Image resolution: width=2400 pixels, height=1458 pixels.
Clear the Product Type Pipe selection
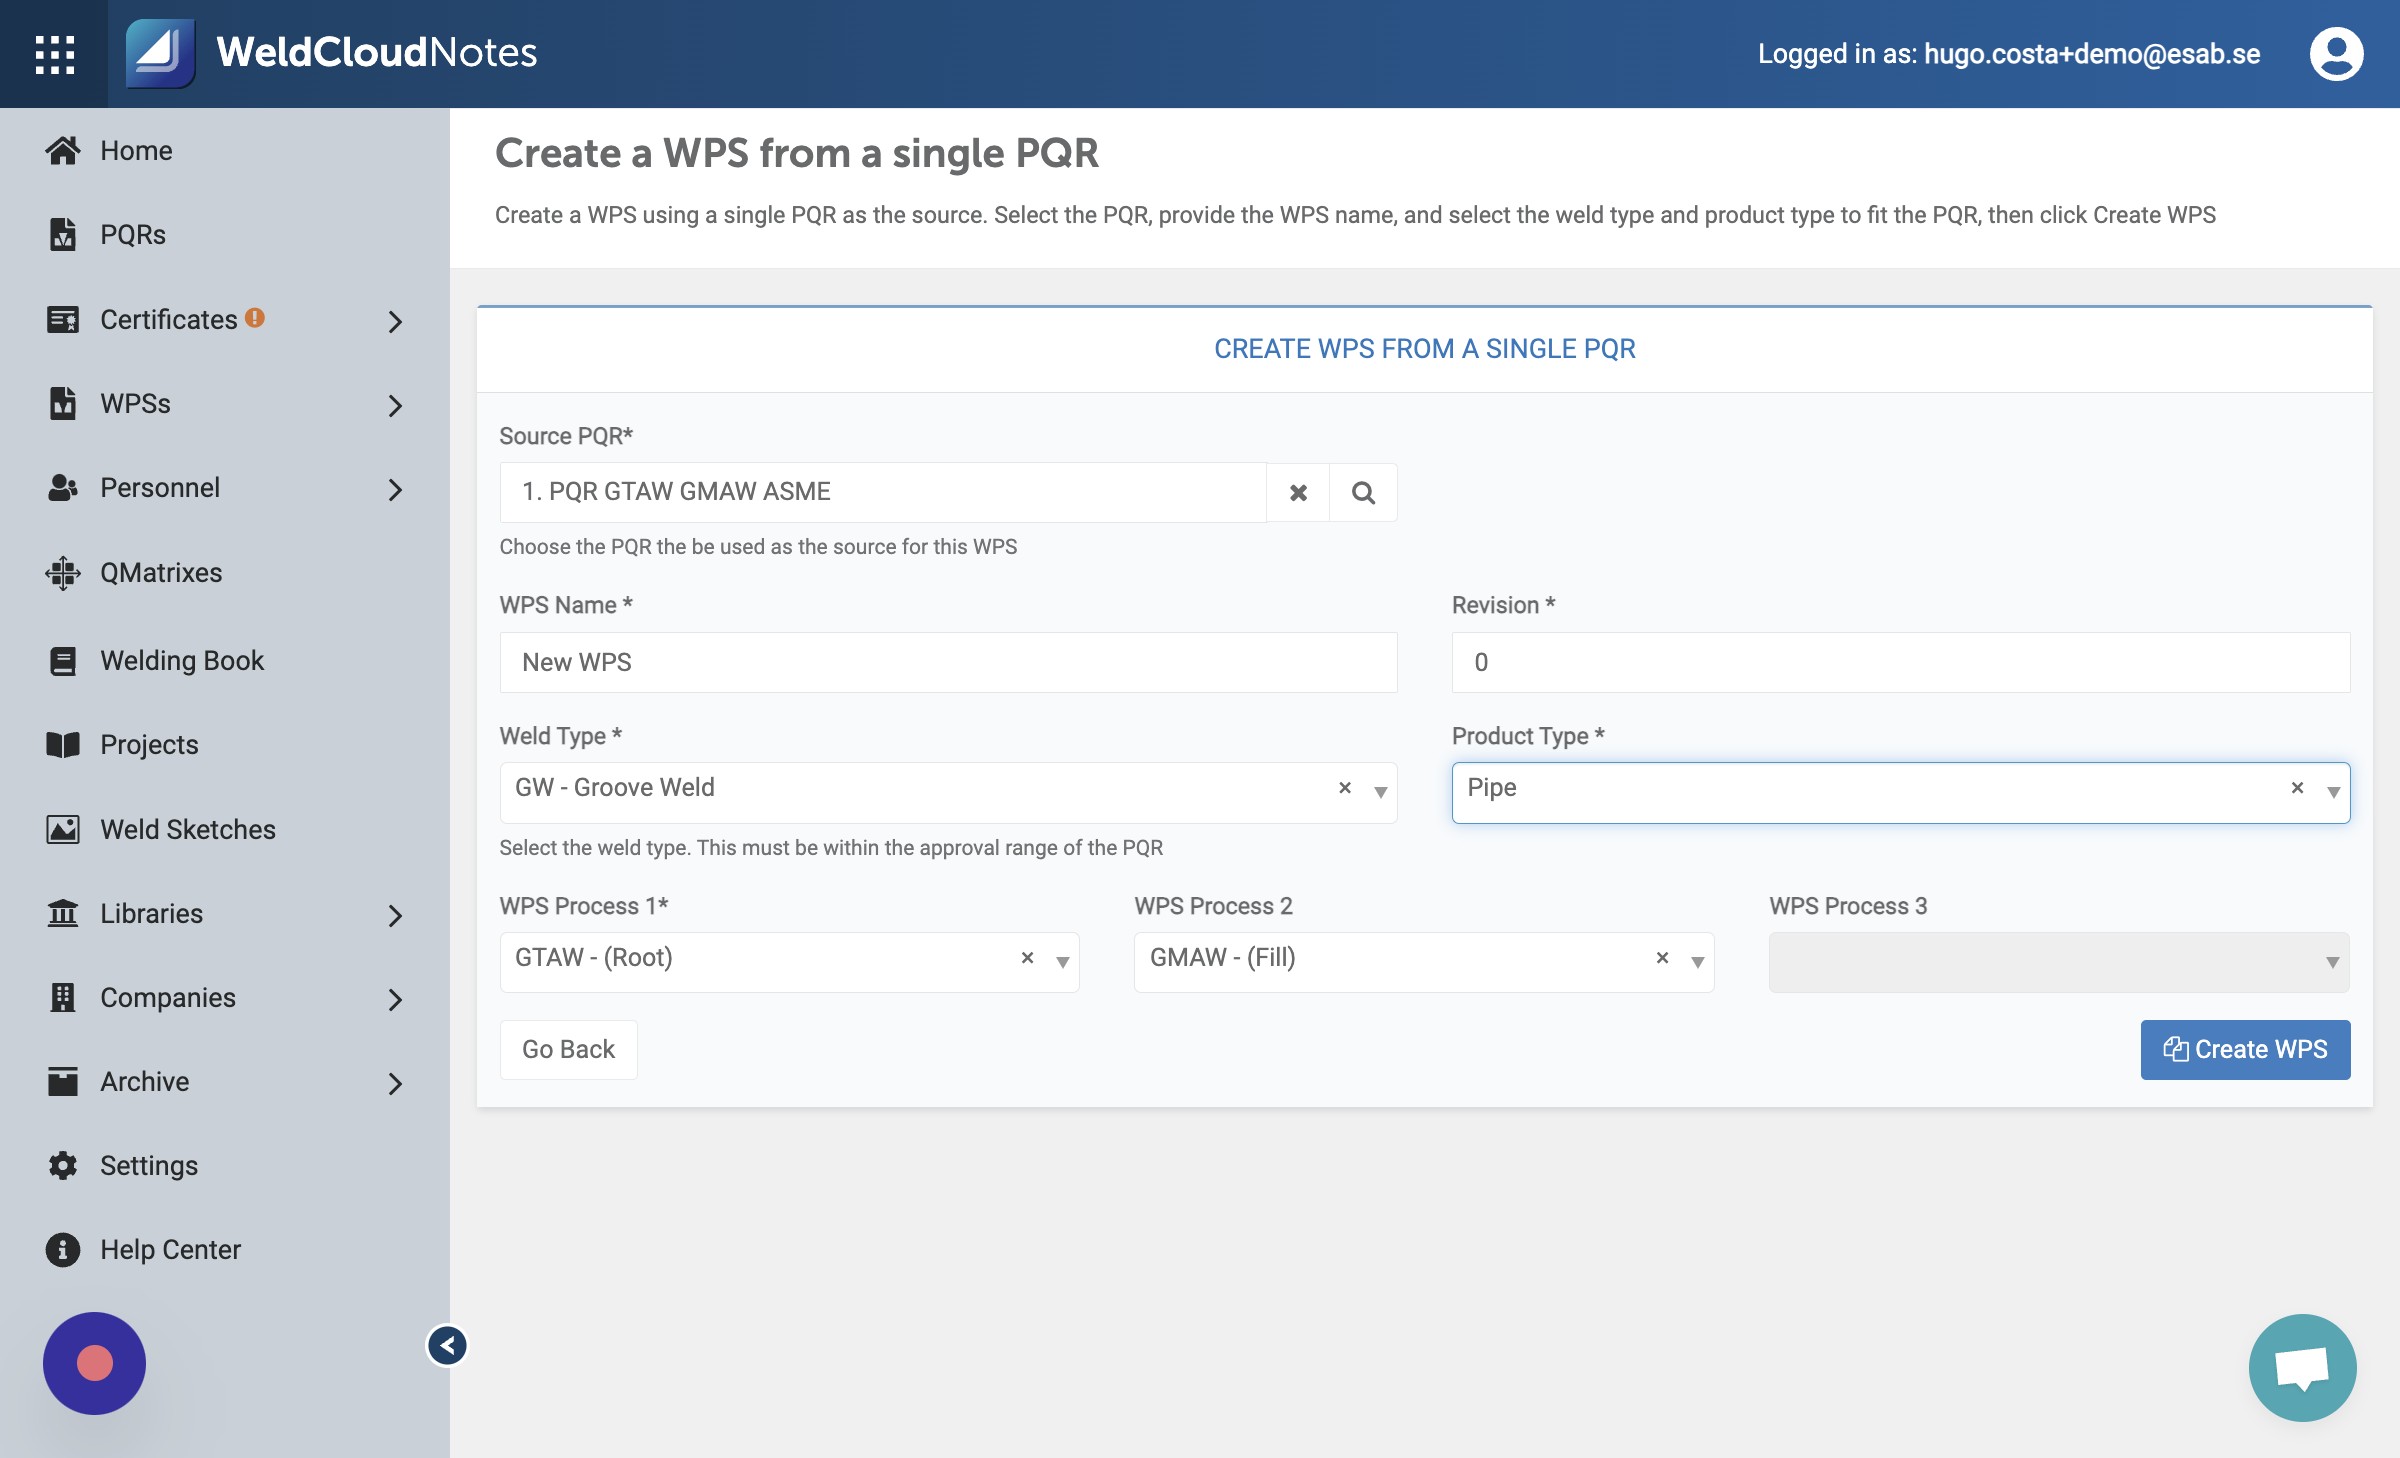(2298, 788)
